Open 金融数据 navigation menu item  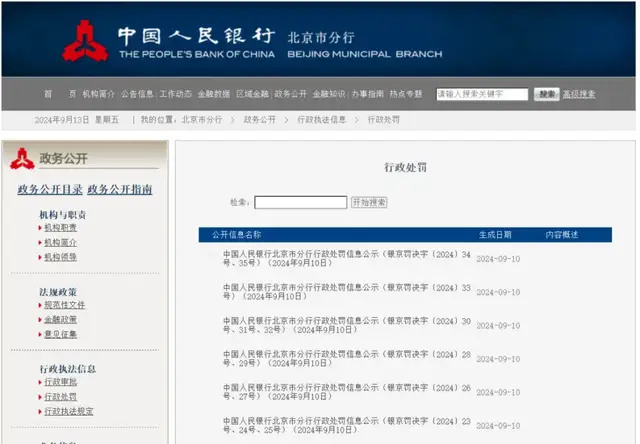(x=214, y=94)
